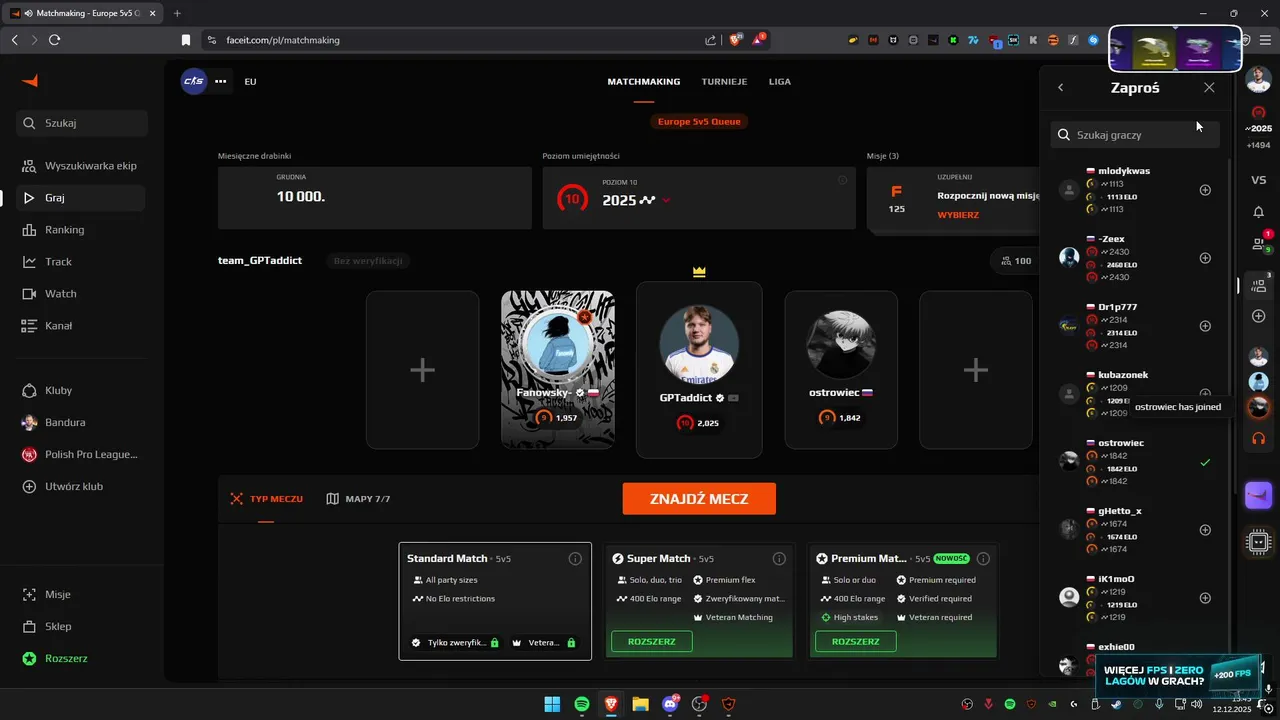Open profile avatar at top right
Viewport: 1280px width, 720px height.
click(x=1259, y=81)
